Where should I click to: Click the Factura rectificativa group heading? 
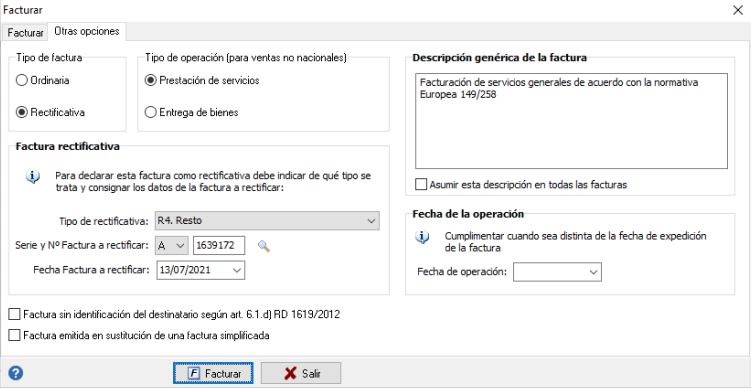tap(68, 146)
